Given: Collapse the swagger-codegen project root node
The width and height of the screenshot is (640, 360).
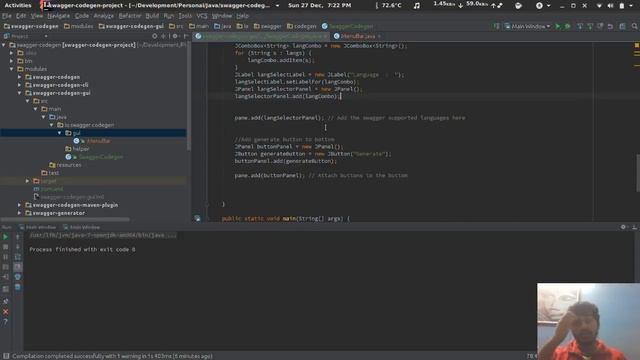Looking at the screenshot, I should click(x=4, y=45).
